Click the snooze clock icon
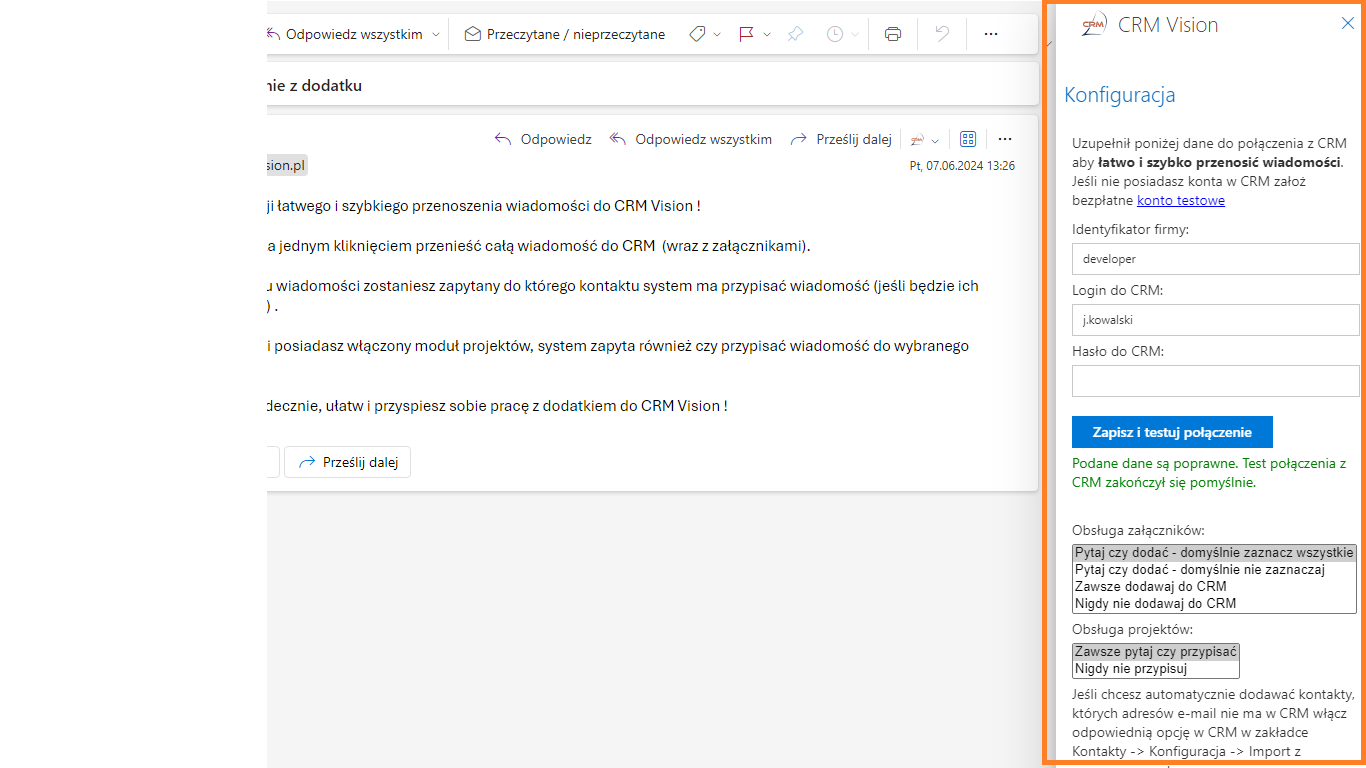 [835, 34]
